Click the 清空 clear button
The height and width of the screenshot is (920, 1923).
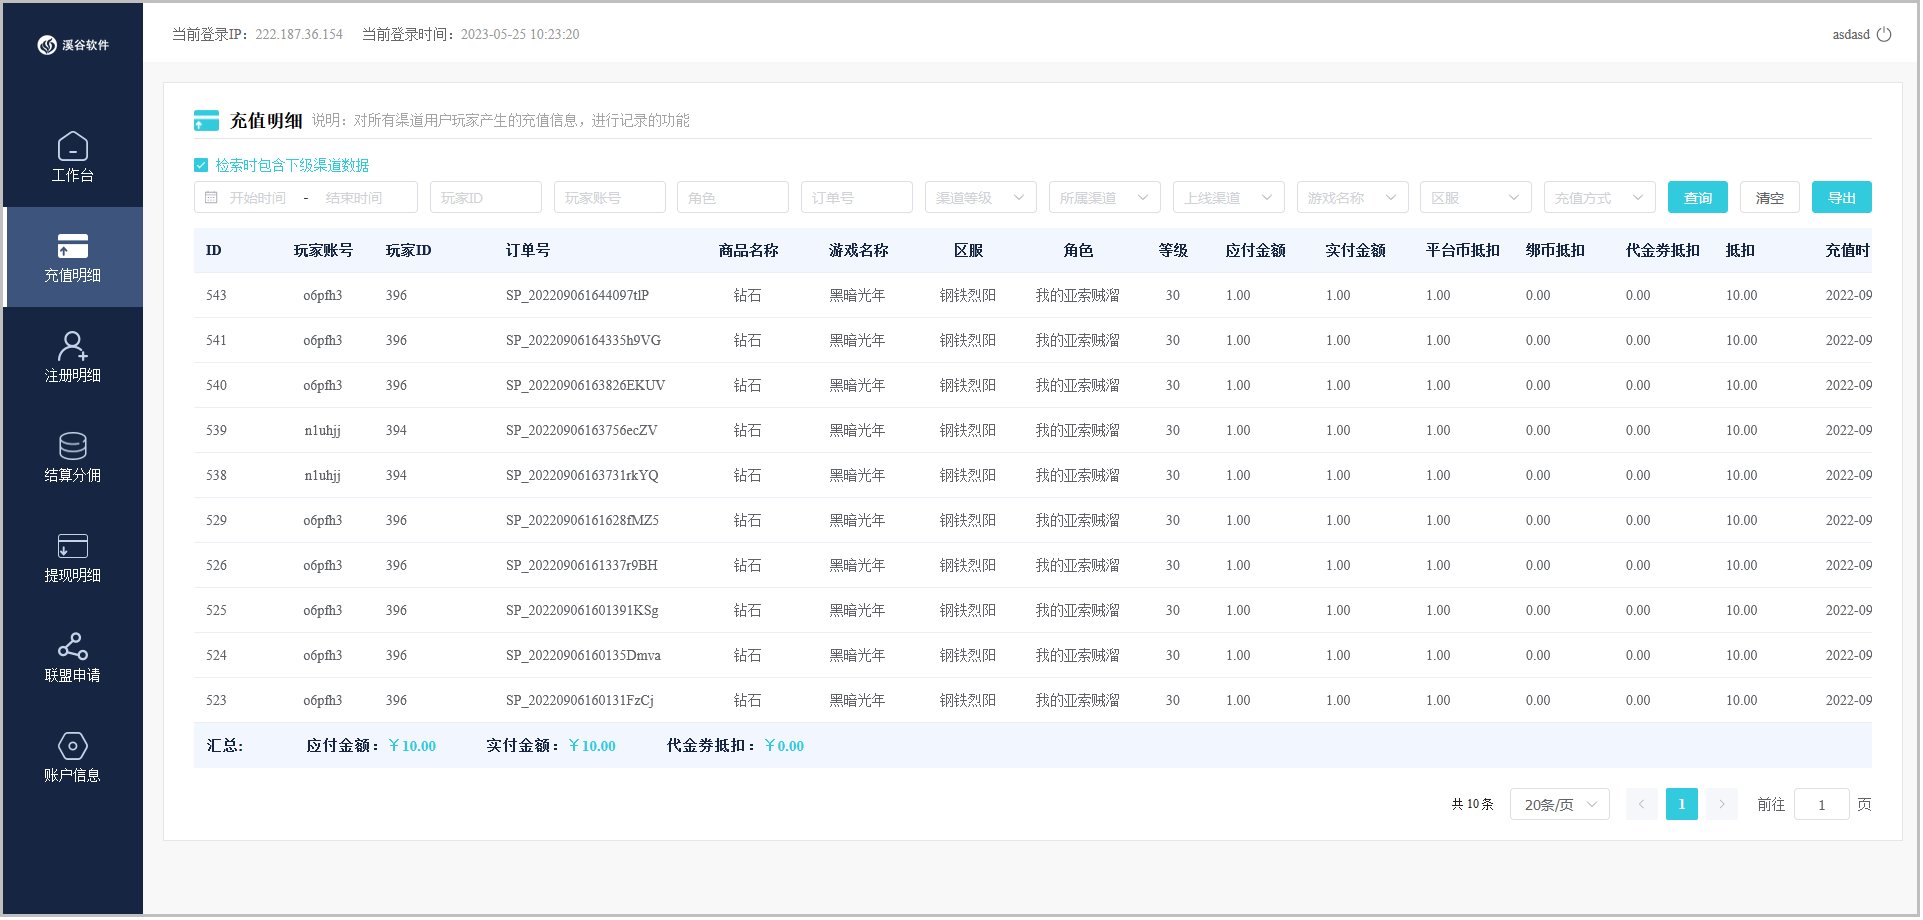pos(1769,198)
